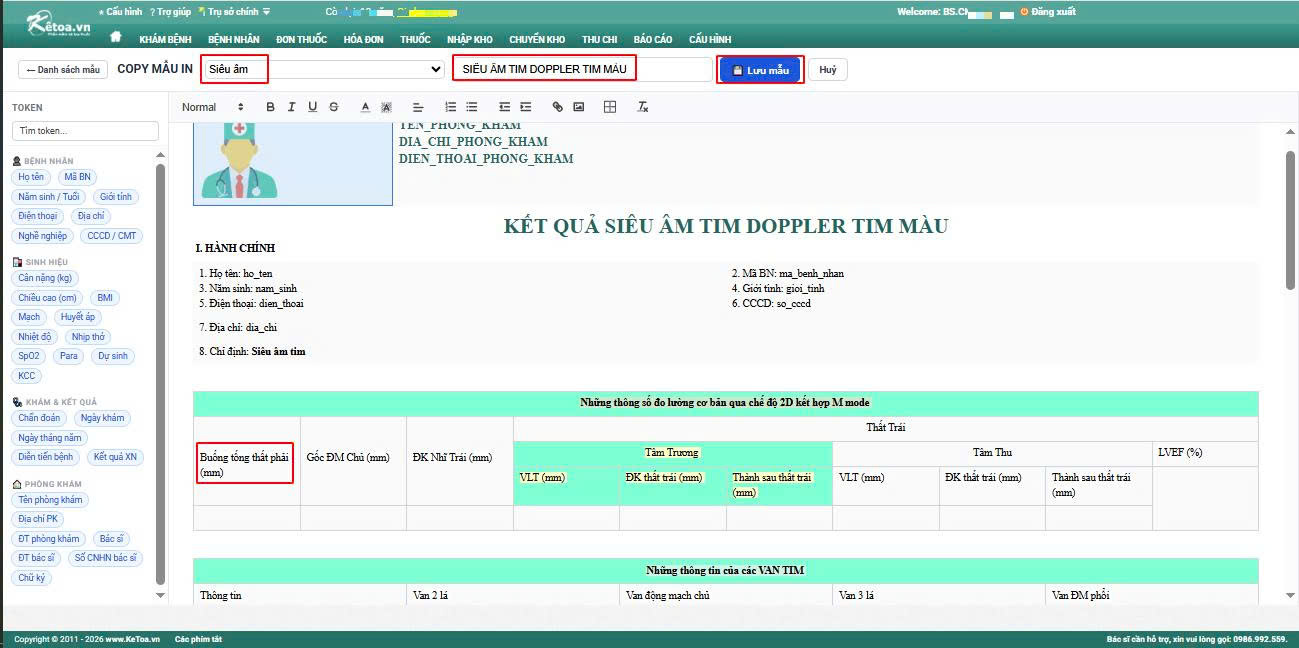Open the ĐƠN THUỐC menu
This screenshot has height=648, width=1299.
click(x=302, y=39)
